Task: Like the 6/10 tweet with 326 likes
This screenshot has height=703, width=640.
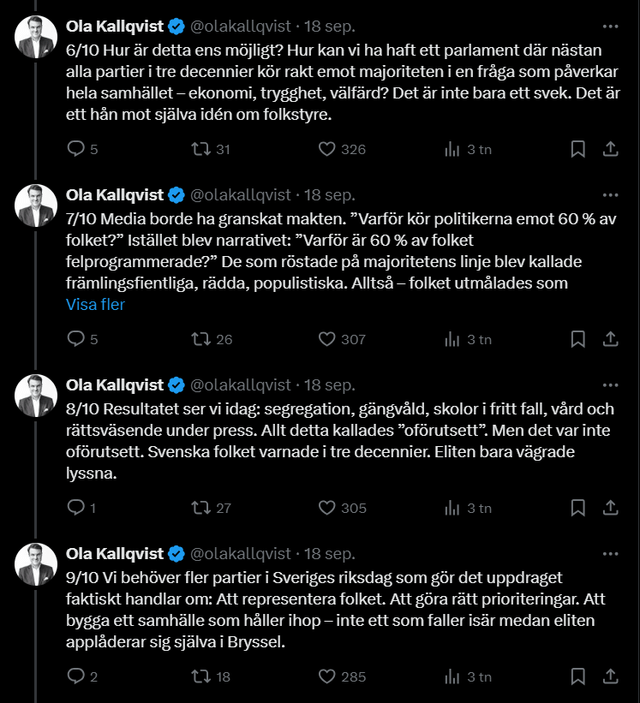Action: pos(326,149)
